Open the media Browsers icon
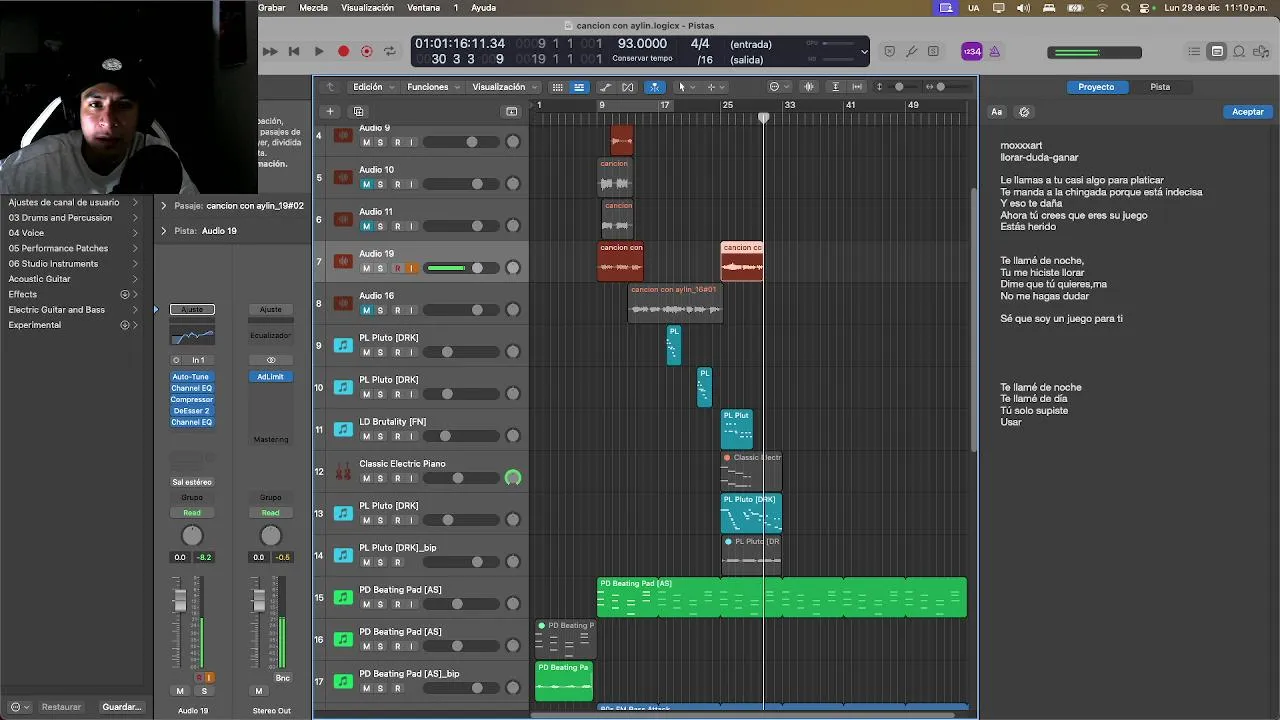 tap(1260, 51)
